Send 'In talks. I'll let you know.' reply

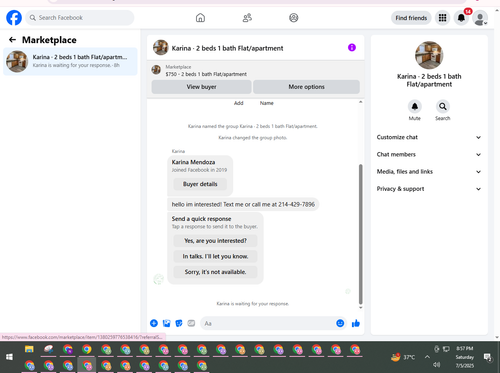pos(215,256)
